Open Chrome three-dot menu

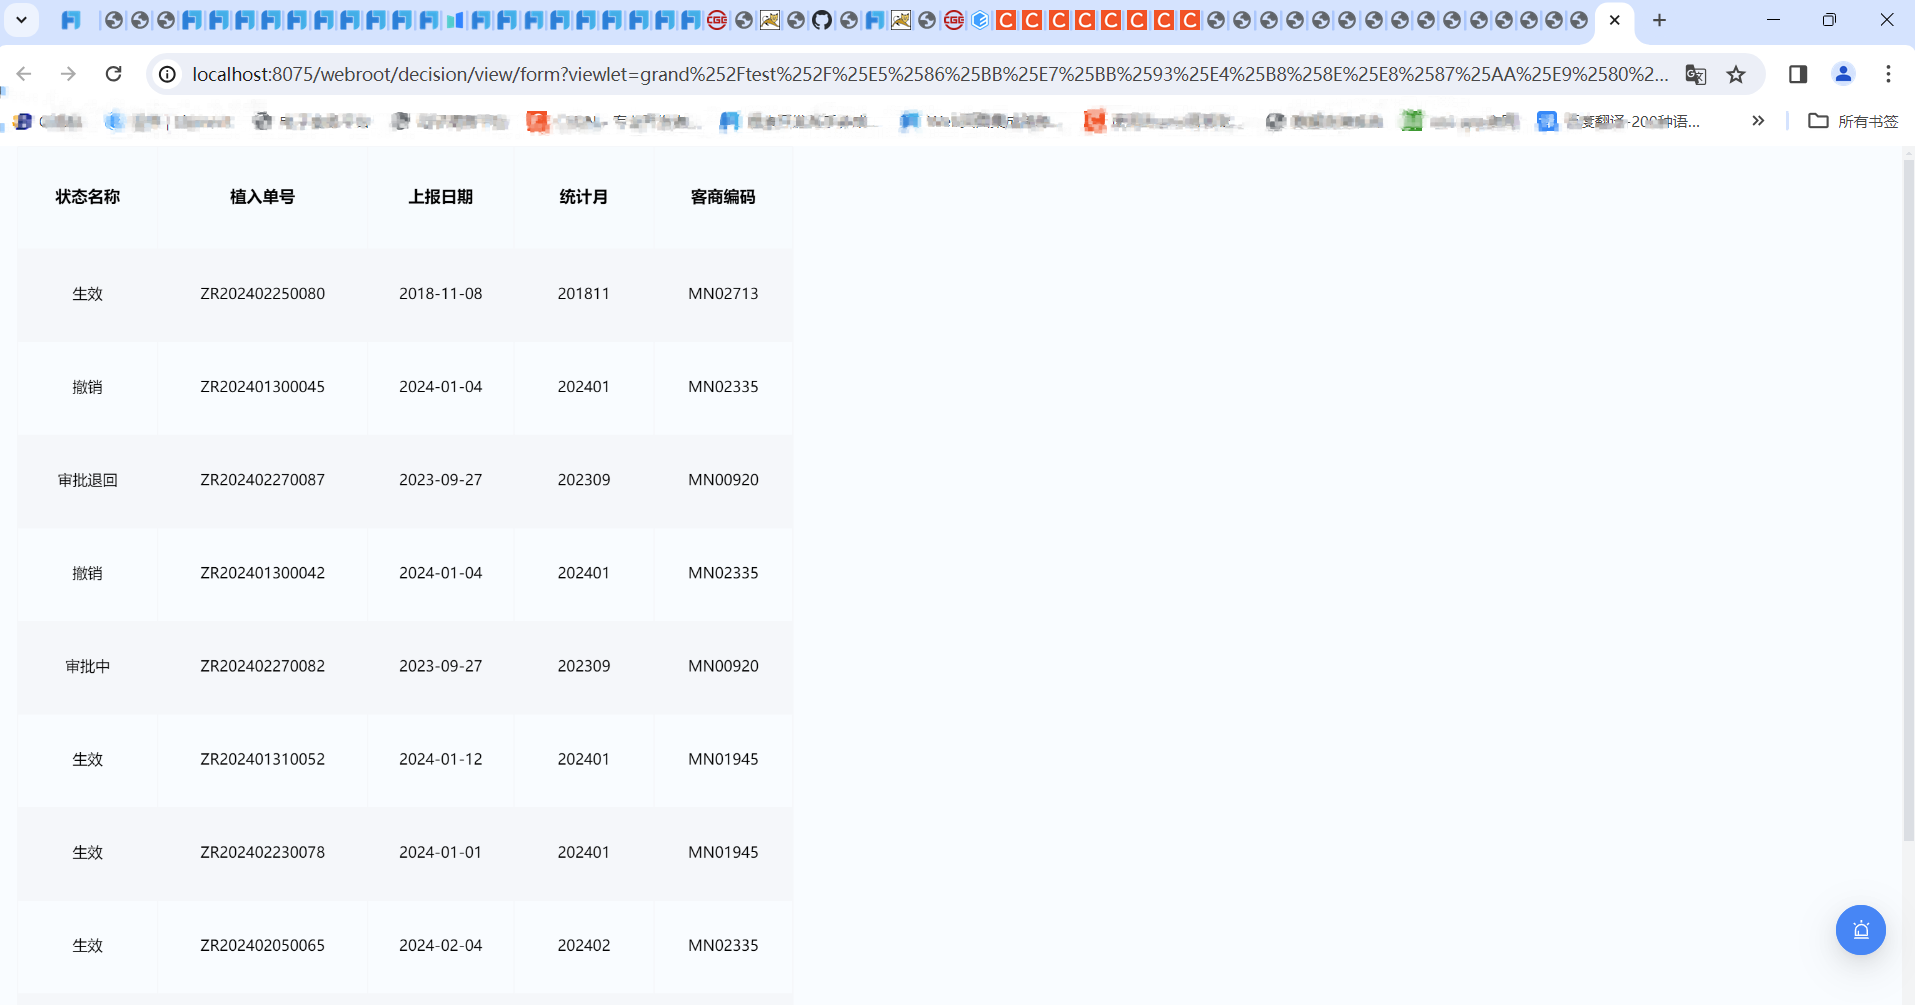(1888, 74)
